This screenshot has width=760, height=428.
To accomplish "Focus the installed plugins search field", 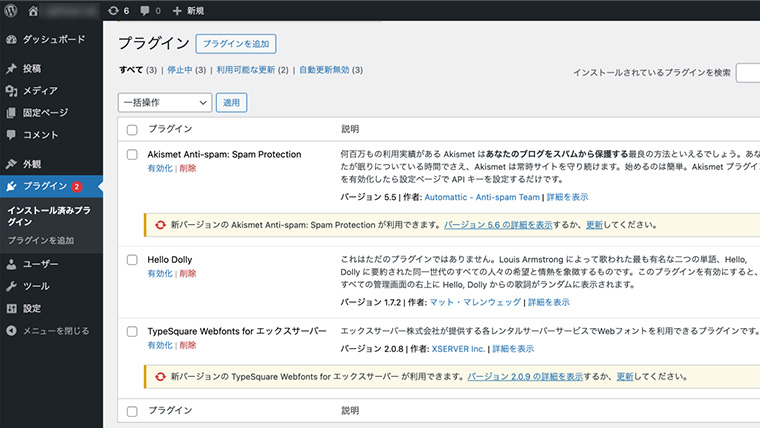I will coord(748,73).
